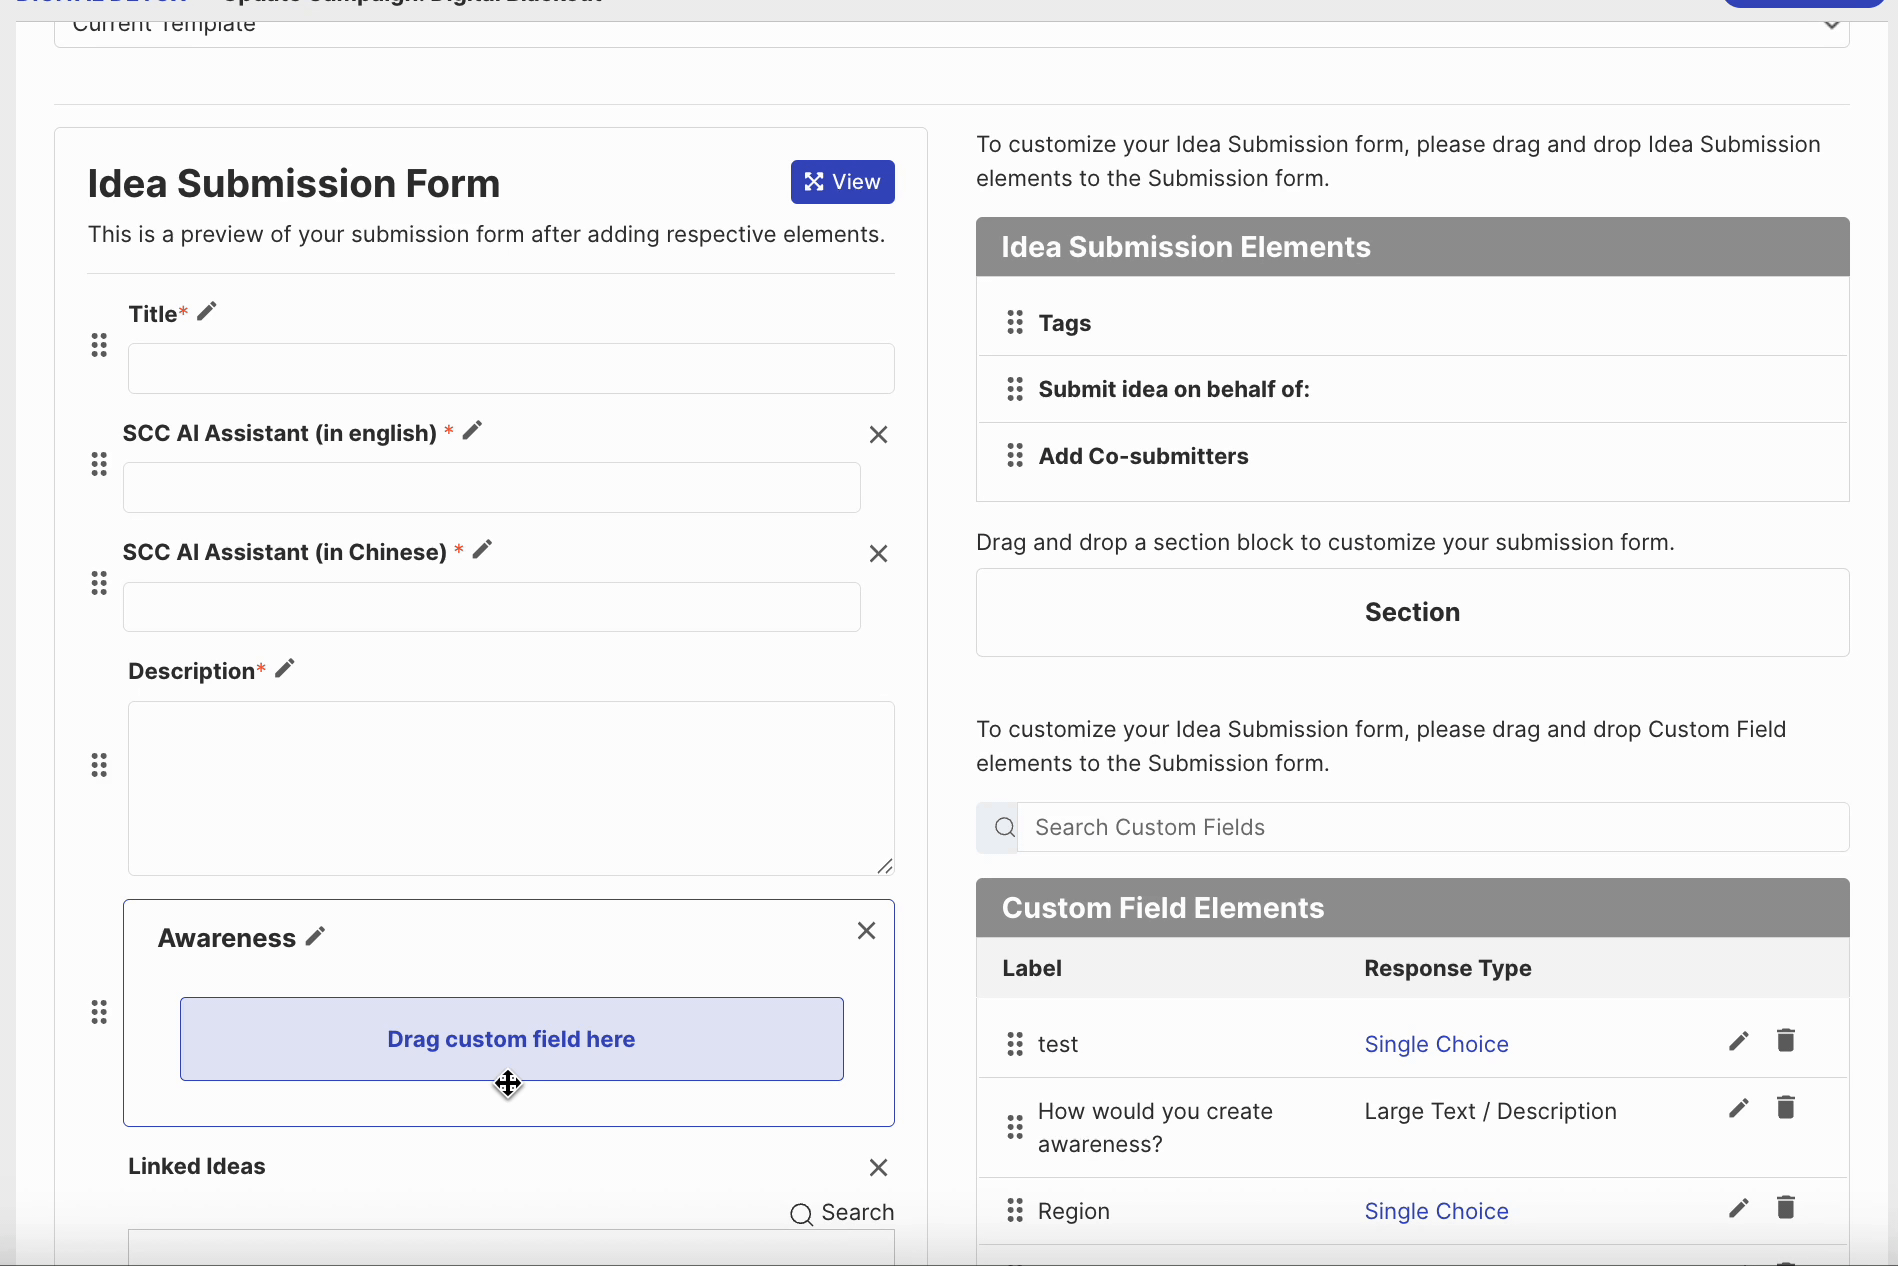Image resolution: width=1898 pixels, height=1266 pixels.
Task: Click the custom fields search magnifier icon
Action: 1005,827
